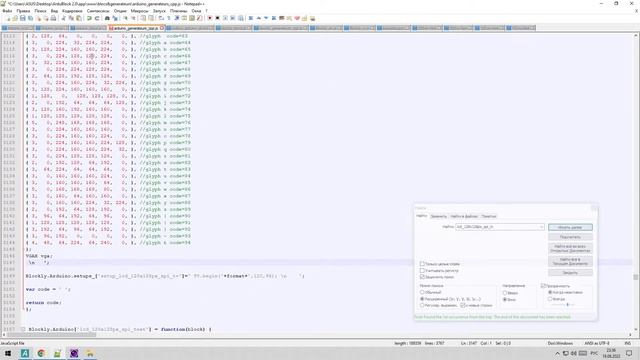Enable Учитывать регистр checkbox

[x=422, y=271]
